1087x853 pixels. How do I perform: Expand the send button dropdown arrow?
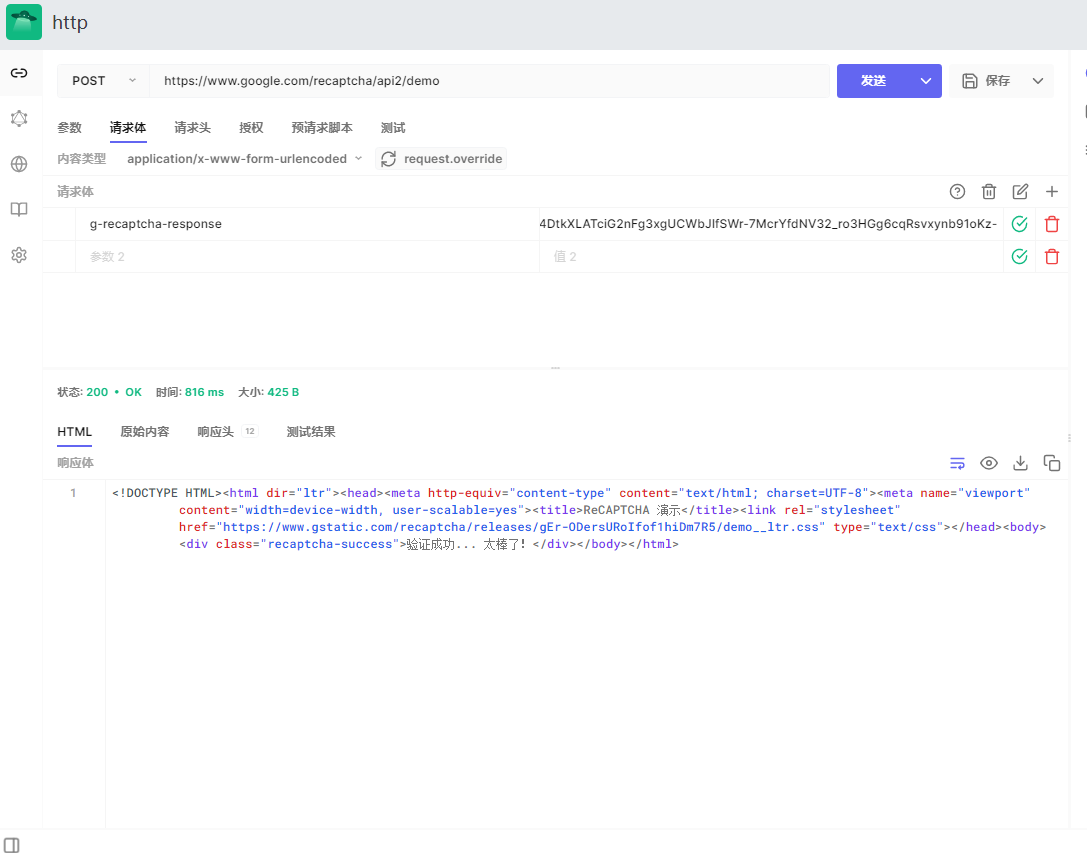click(x=925, y=81)
